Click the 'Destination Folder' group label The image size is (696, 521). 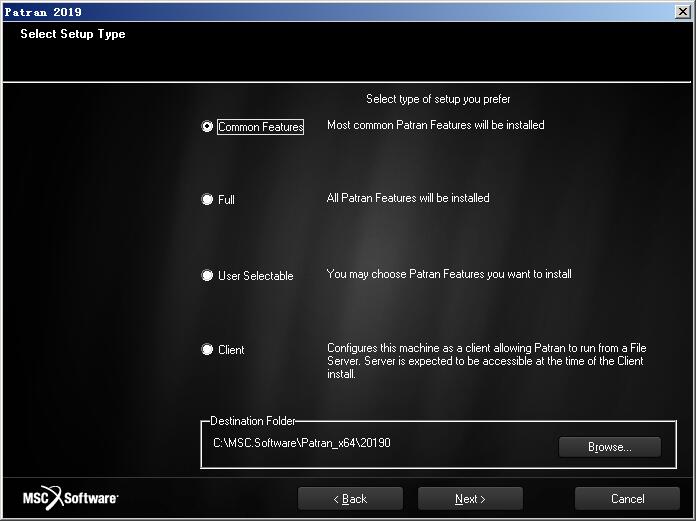click(253, 421)
